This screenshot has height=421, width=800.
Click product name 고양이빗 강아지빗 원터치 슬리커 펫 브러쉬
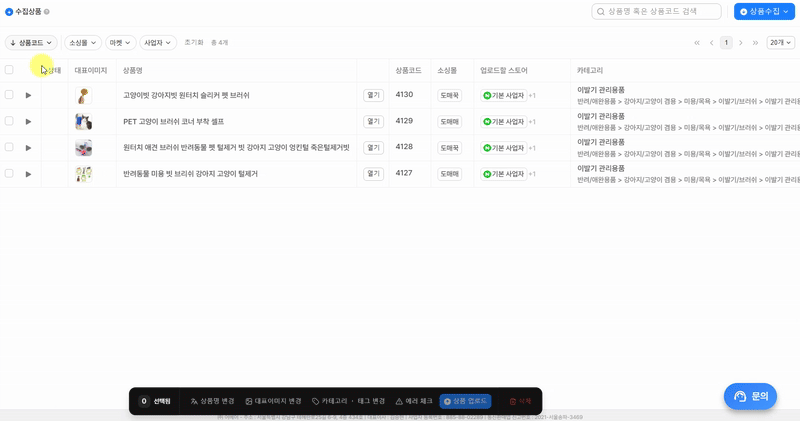tap(186, 95)
